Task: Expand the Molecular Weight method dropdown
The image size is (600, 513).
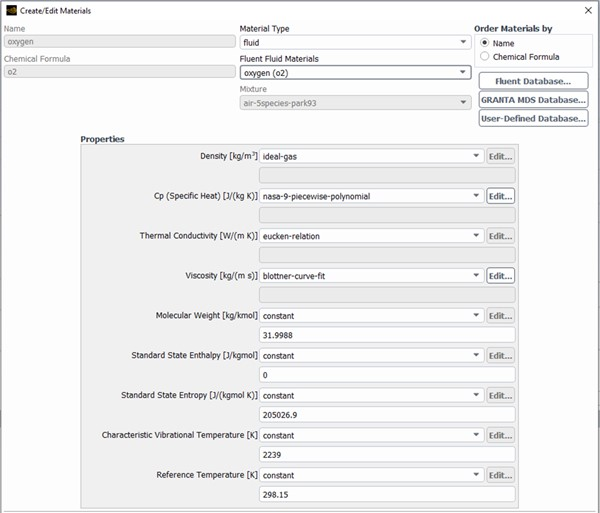Action: pyautogui.click(x=371, y=316)
